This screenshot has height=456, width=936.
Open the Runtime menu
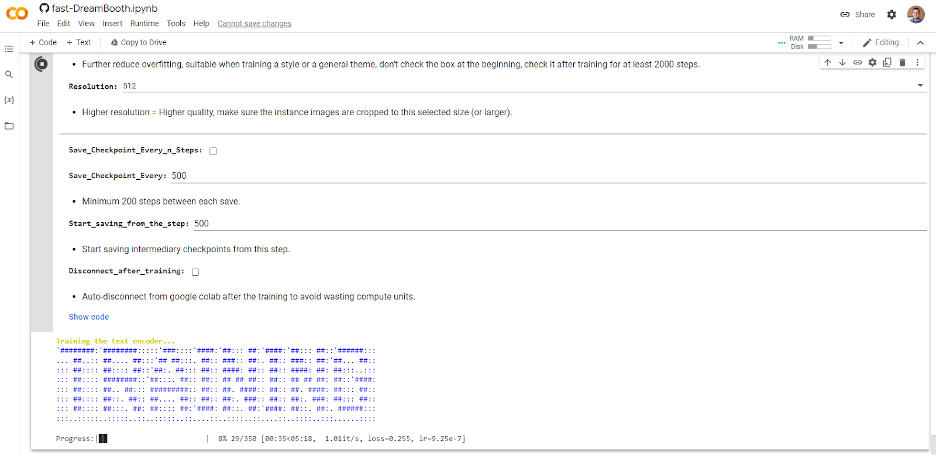click(144, 23)
